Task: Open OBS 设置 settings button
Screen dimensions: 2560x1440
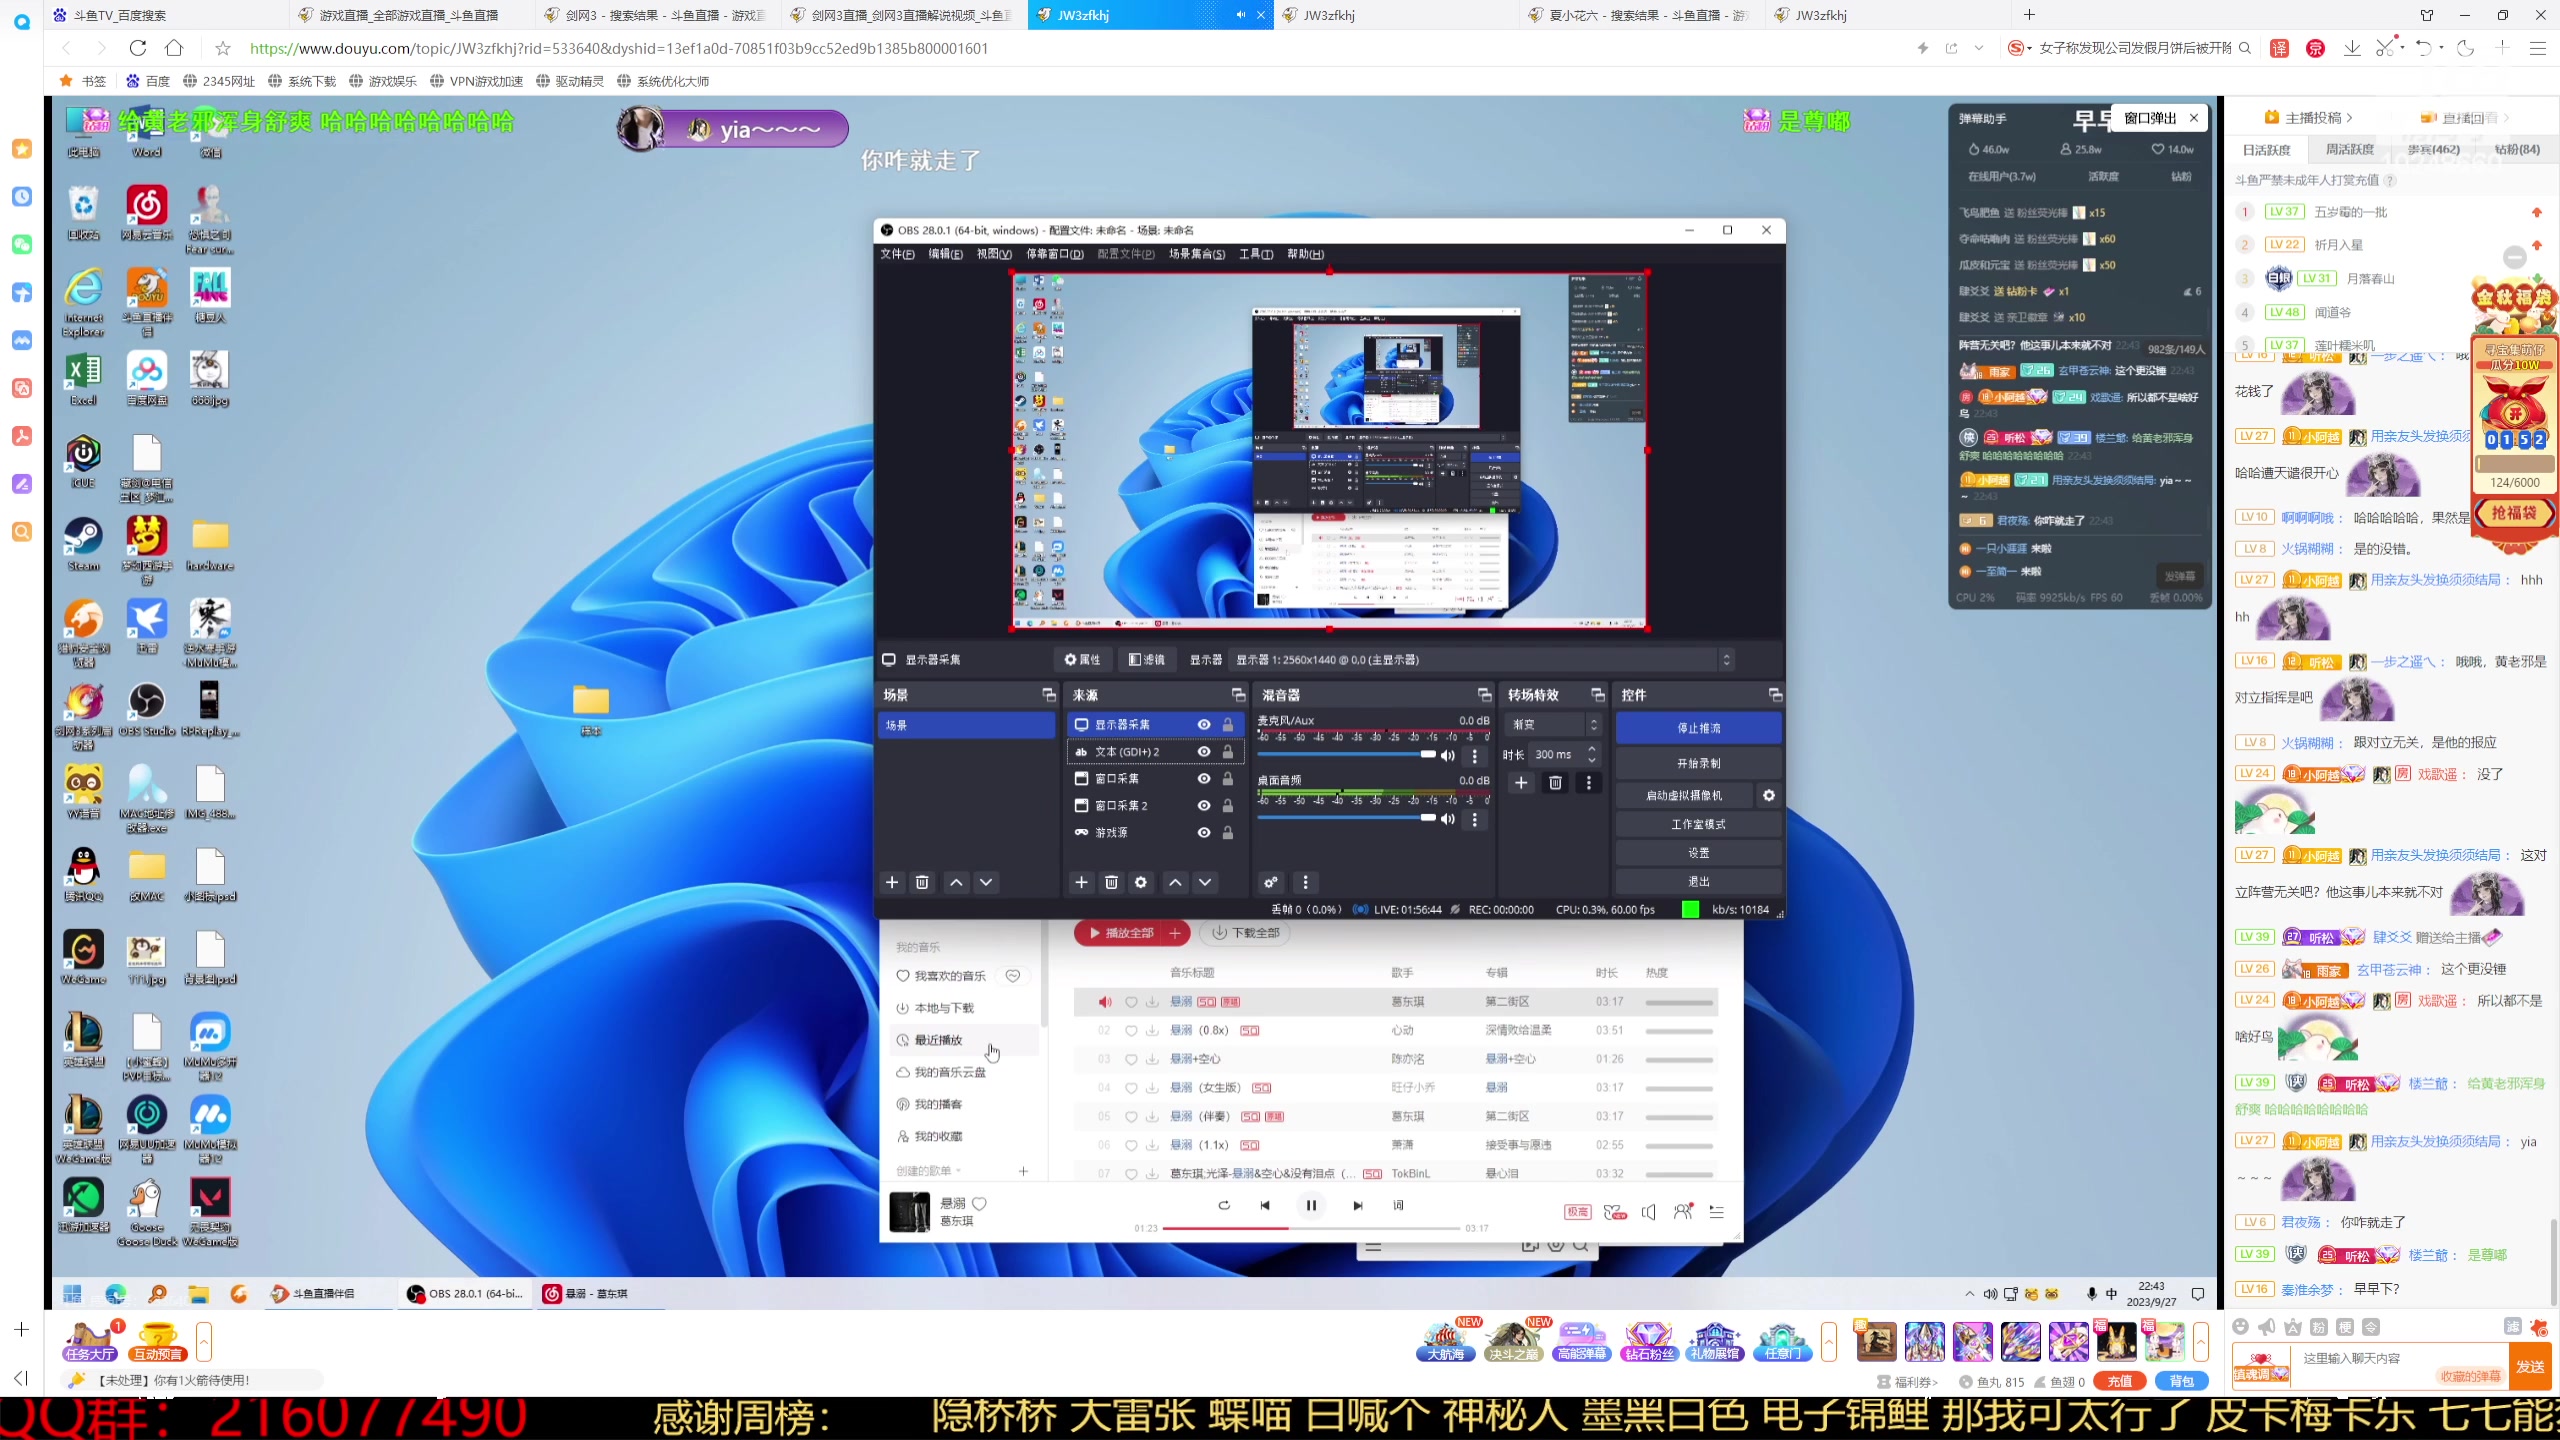Action: pyautogui.click(x=1699, y=853)
